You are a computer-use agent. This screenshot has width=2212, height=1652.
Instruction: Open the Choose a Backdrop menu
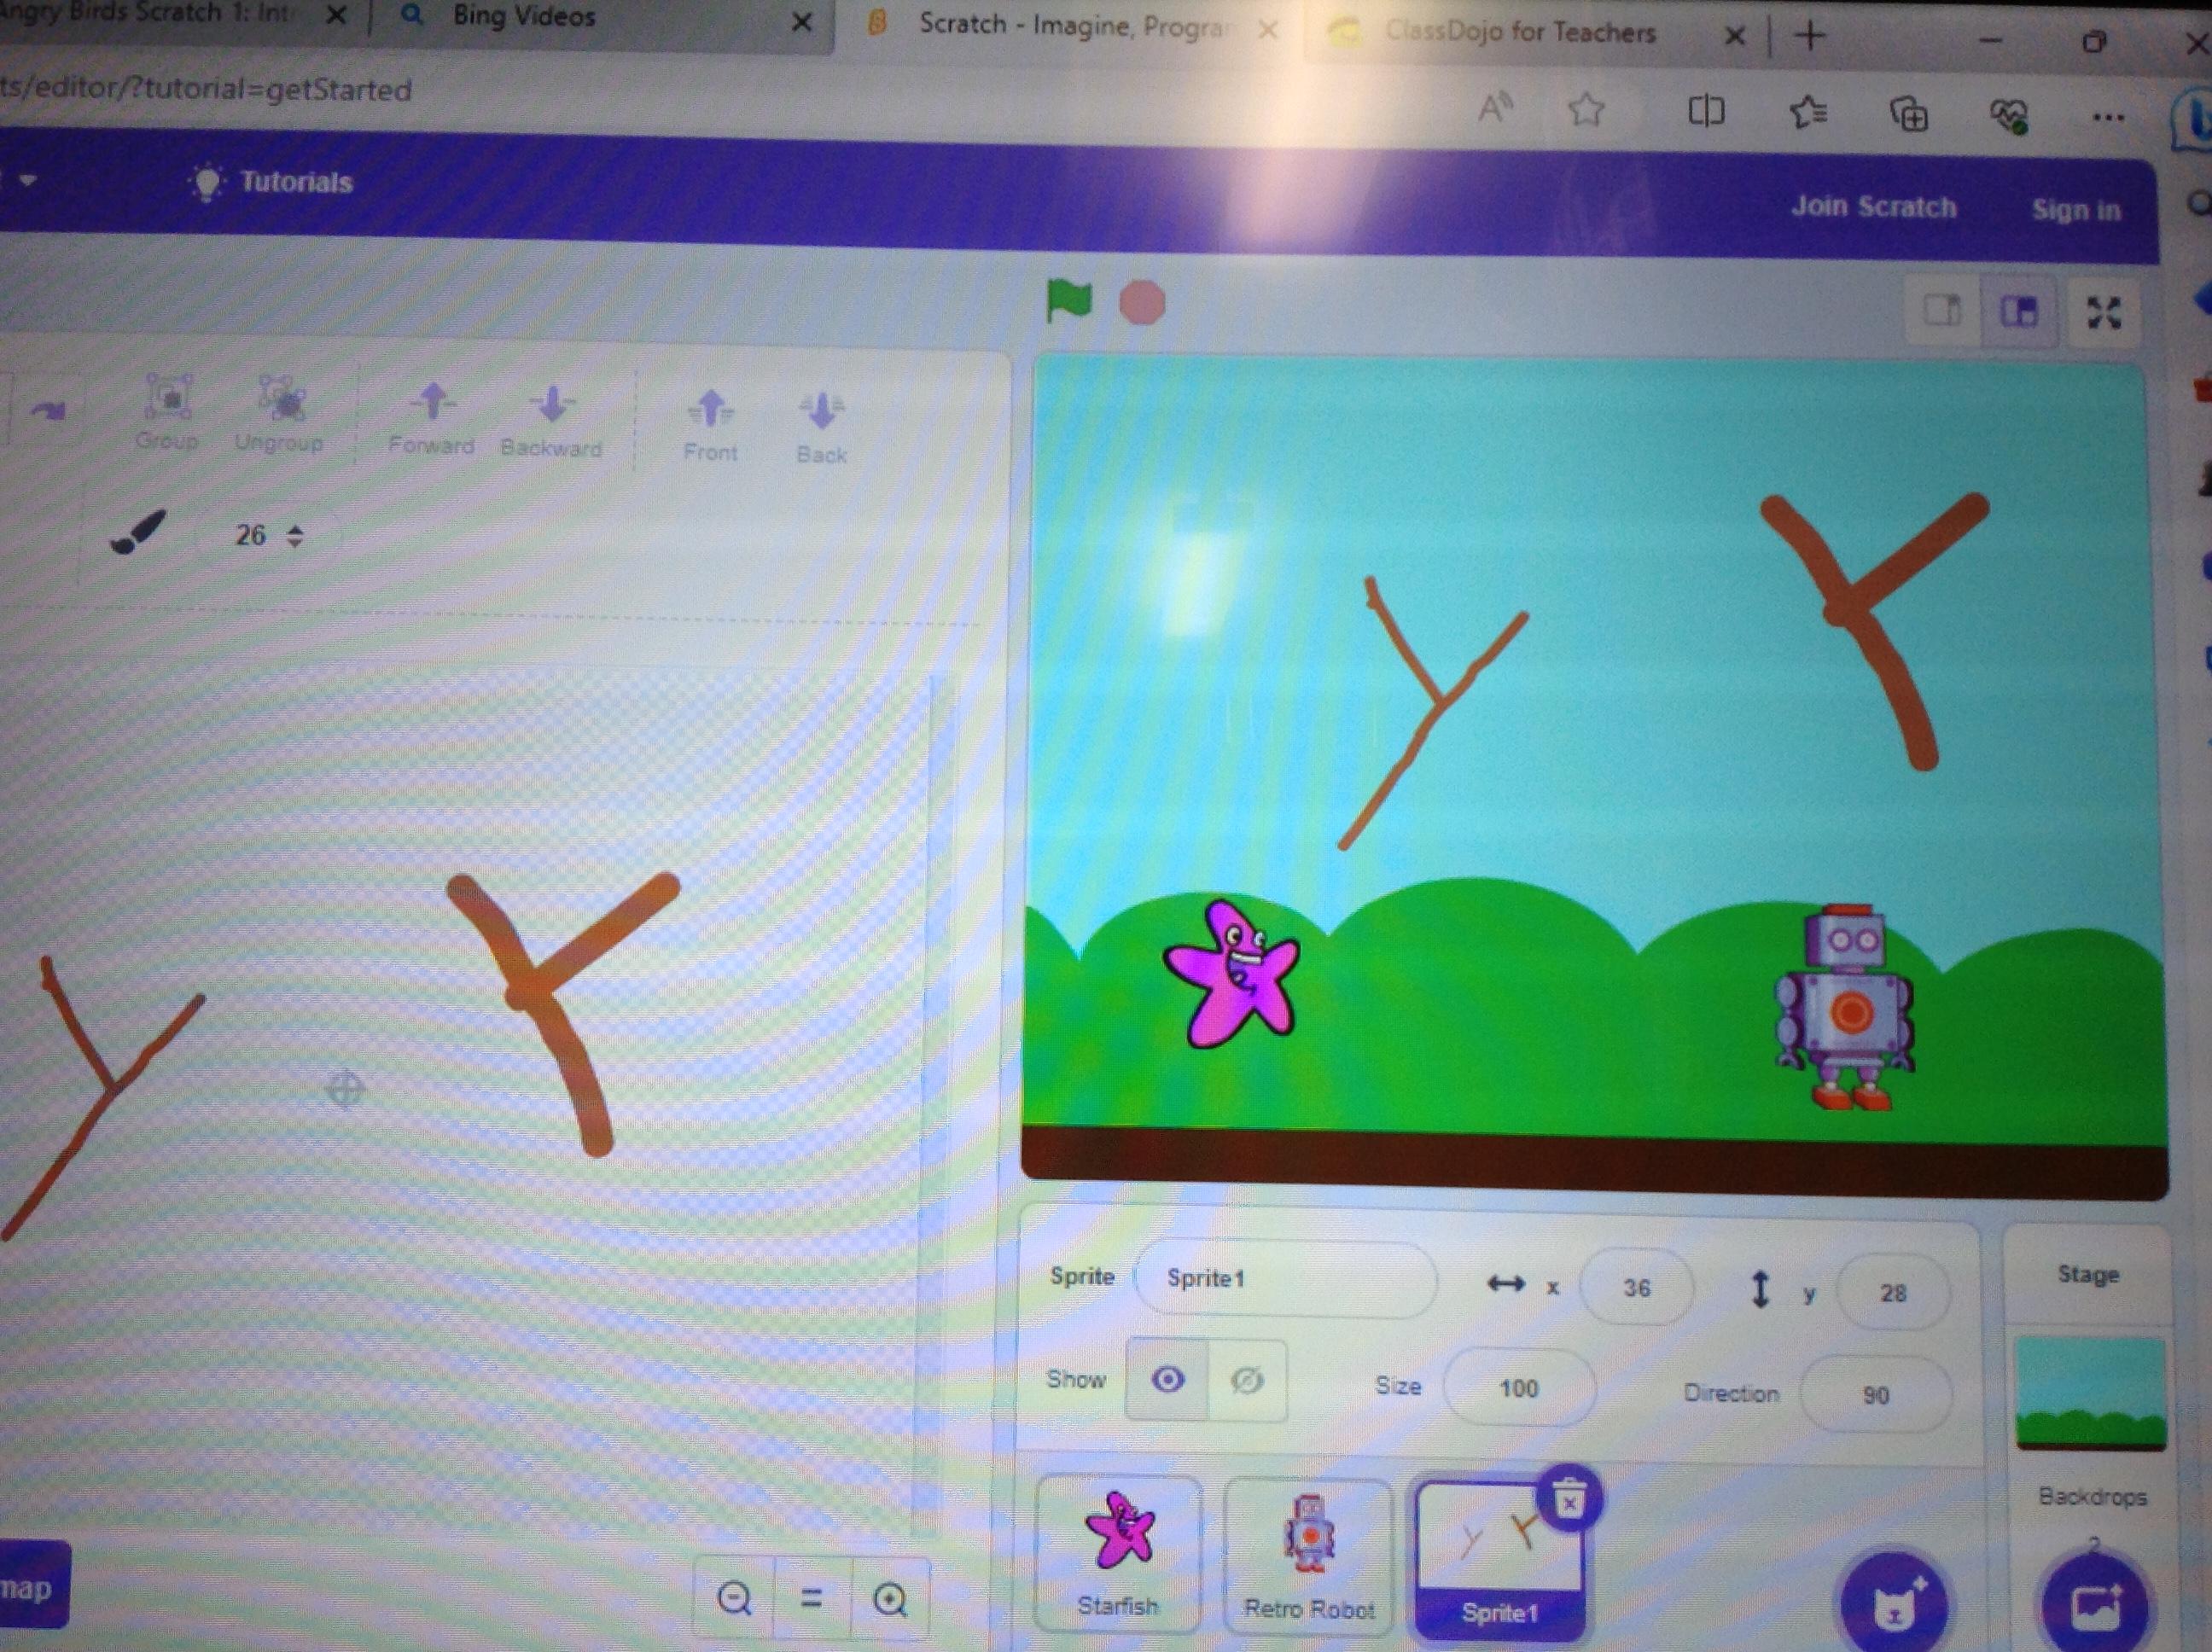pyautogui.click(x=2095, y=1606)
